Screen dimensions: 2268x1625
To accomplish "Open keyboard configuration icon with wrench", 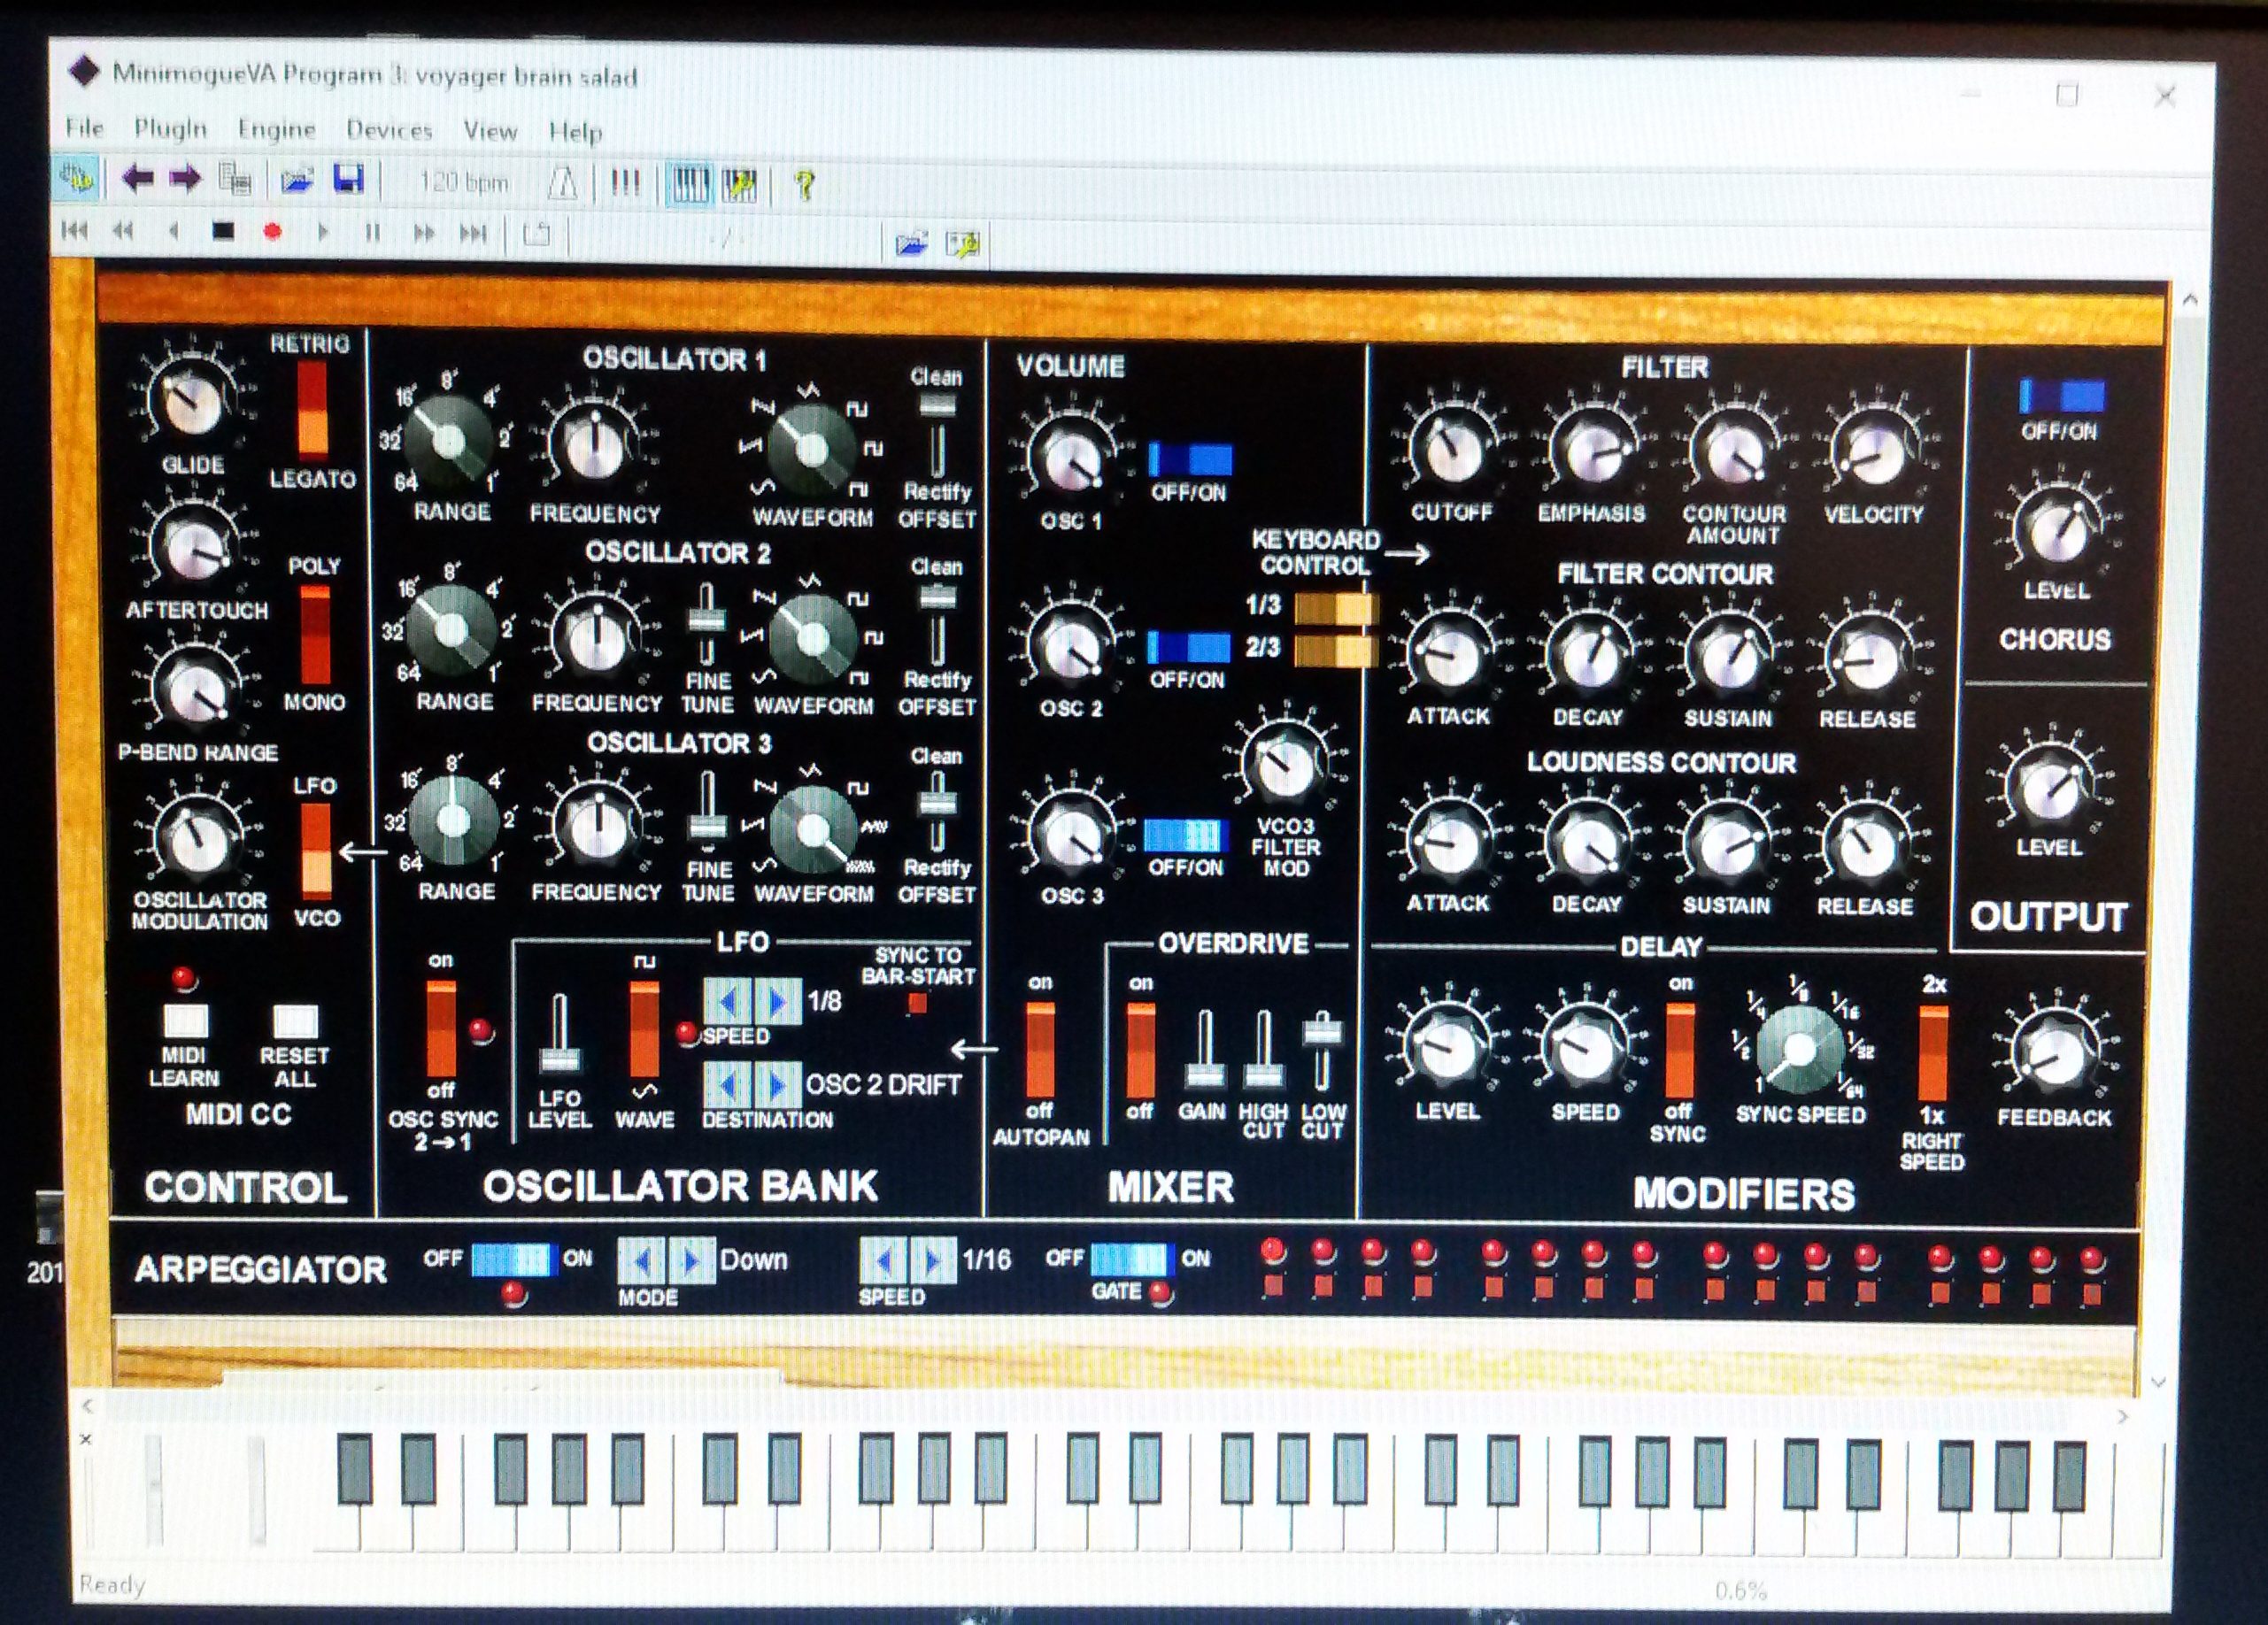I will click(x=740, y=185).
